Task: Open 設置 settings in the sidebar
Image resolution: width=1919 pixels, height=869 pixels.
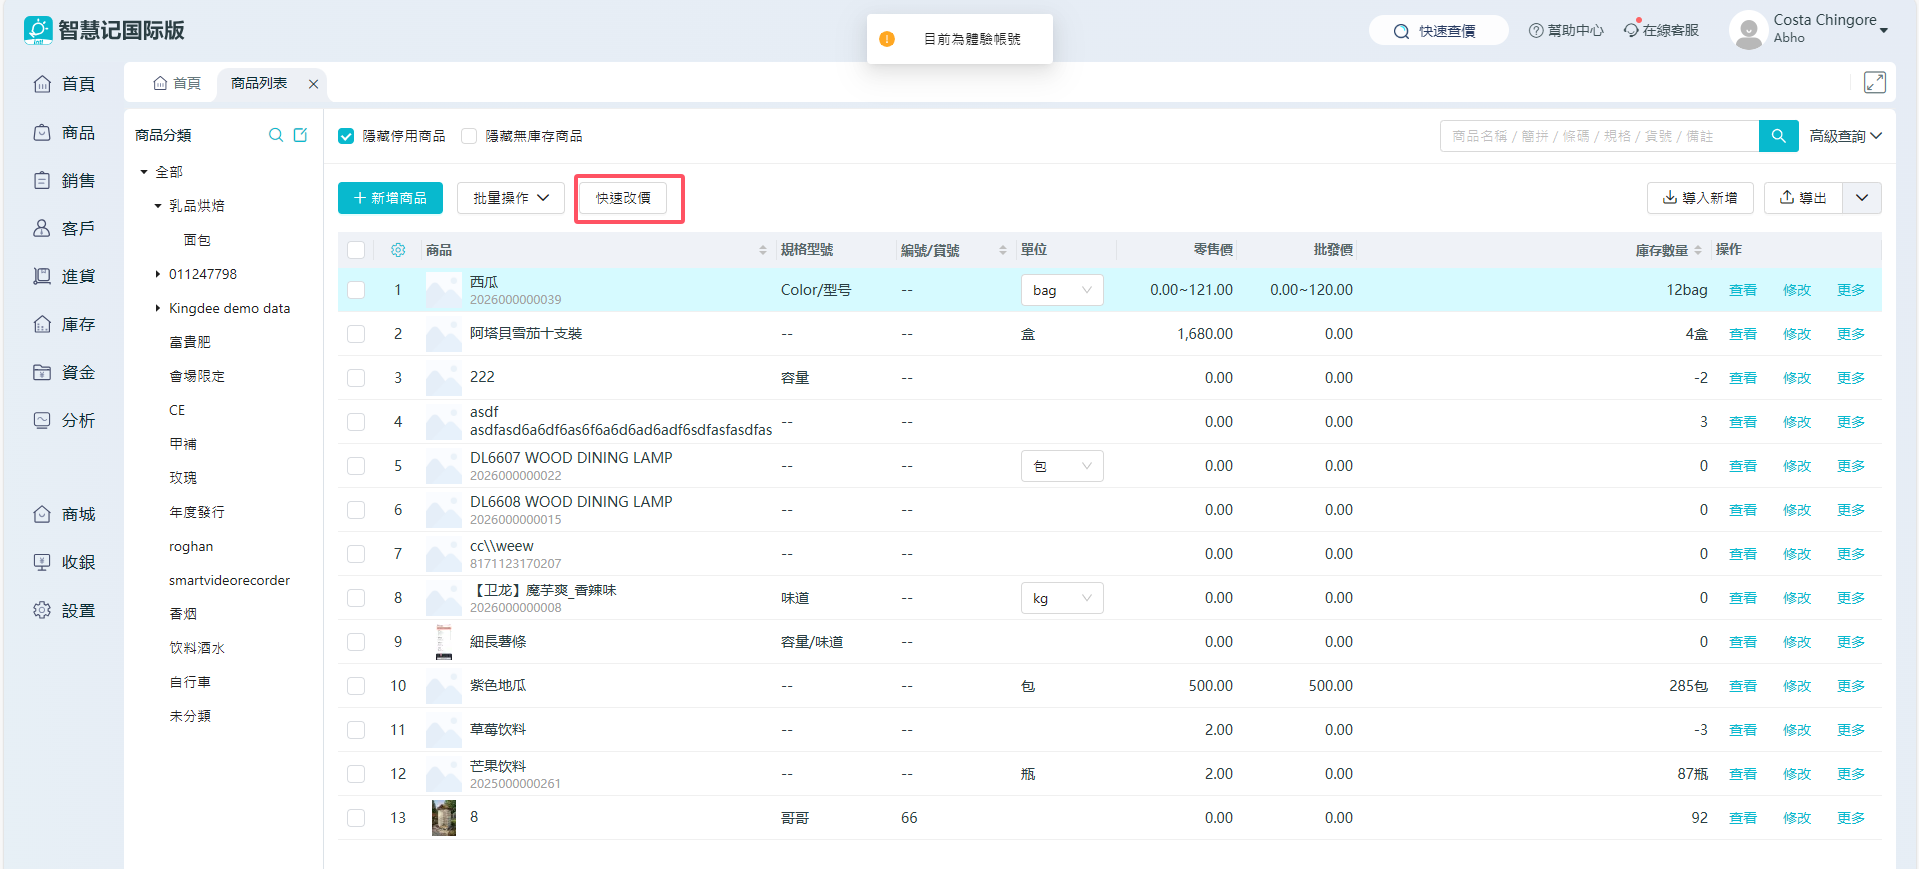Action: coord(65,610)
